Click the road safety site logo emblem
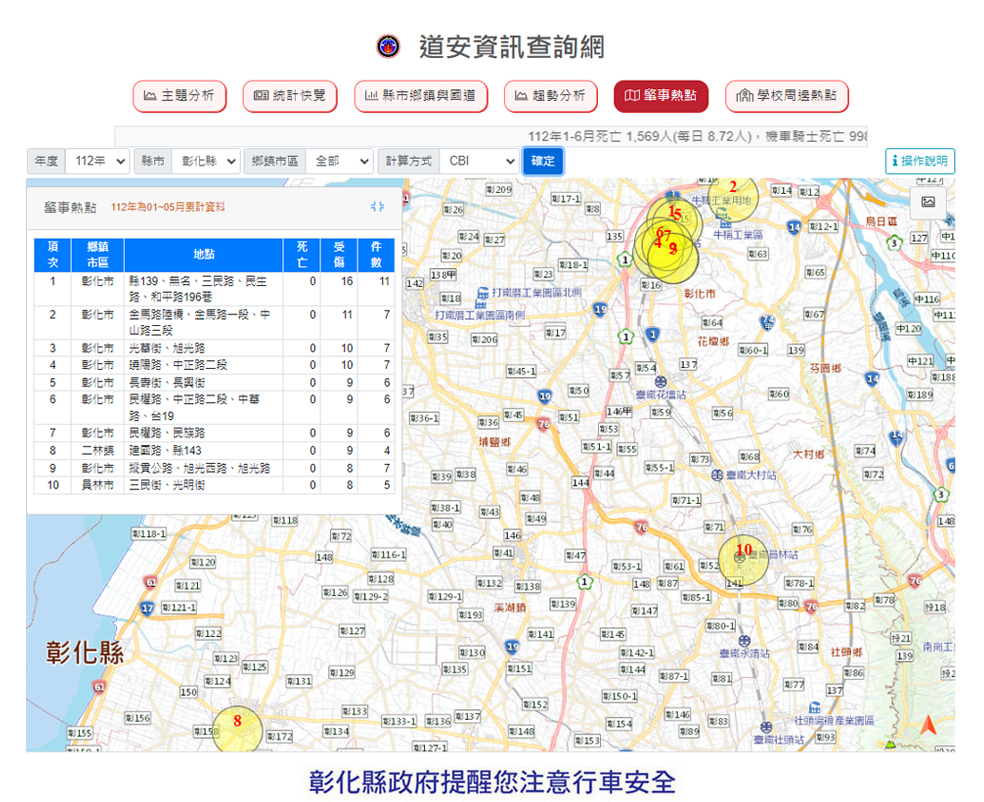Screen dimensions: 984x802 tap(388, 46)
